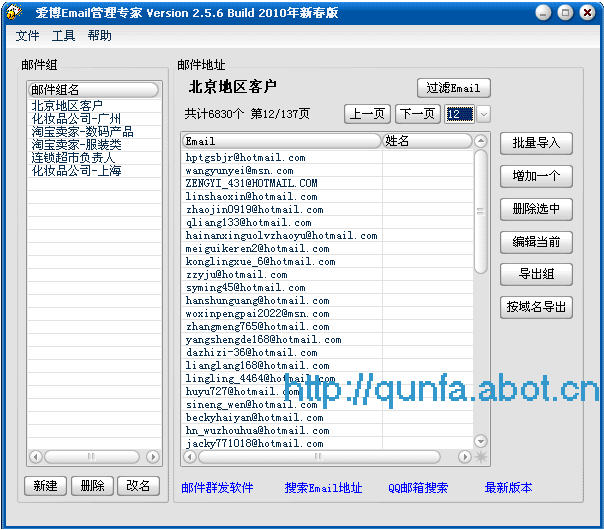Image resolution: width=604 pixels, height=530 pixels.
Task: Select the row hainanxinguolvzhaoyu@hotmail.com
Action: [328, 236]
